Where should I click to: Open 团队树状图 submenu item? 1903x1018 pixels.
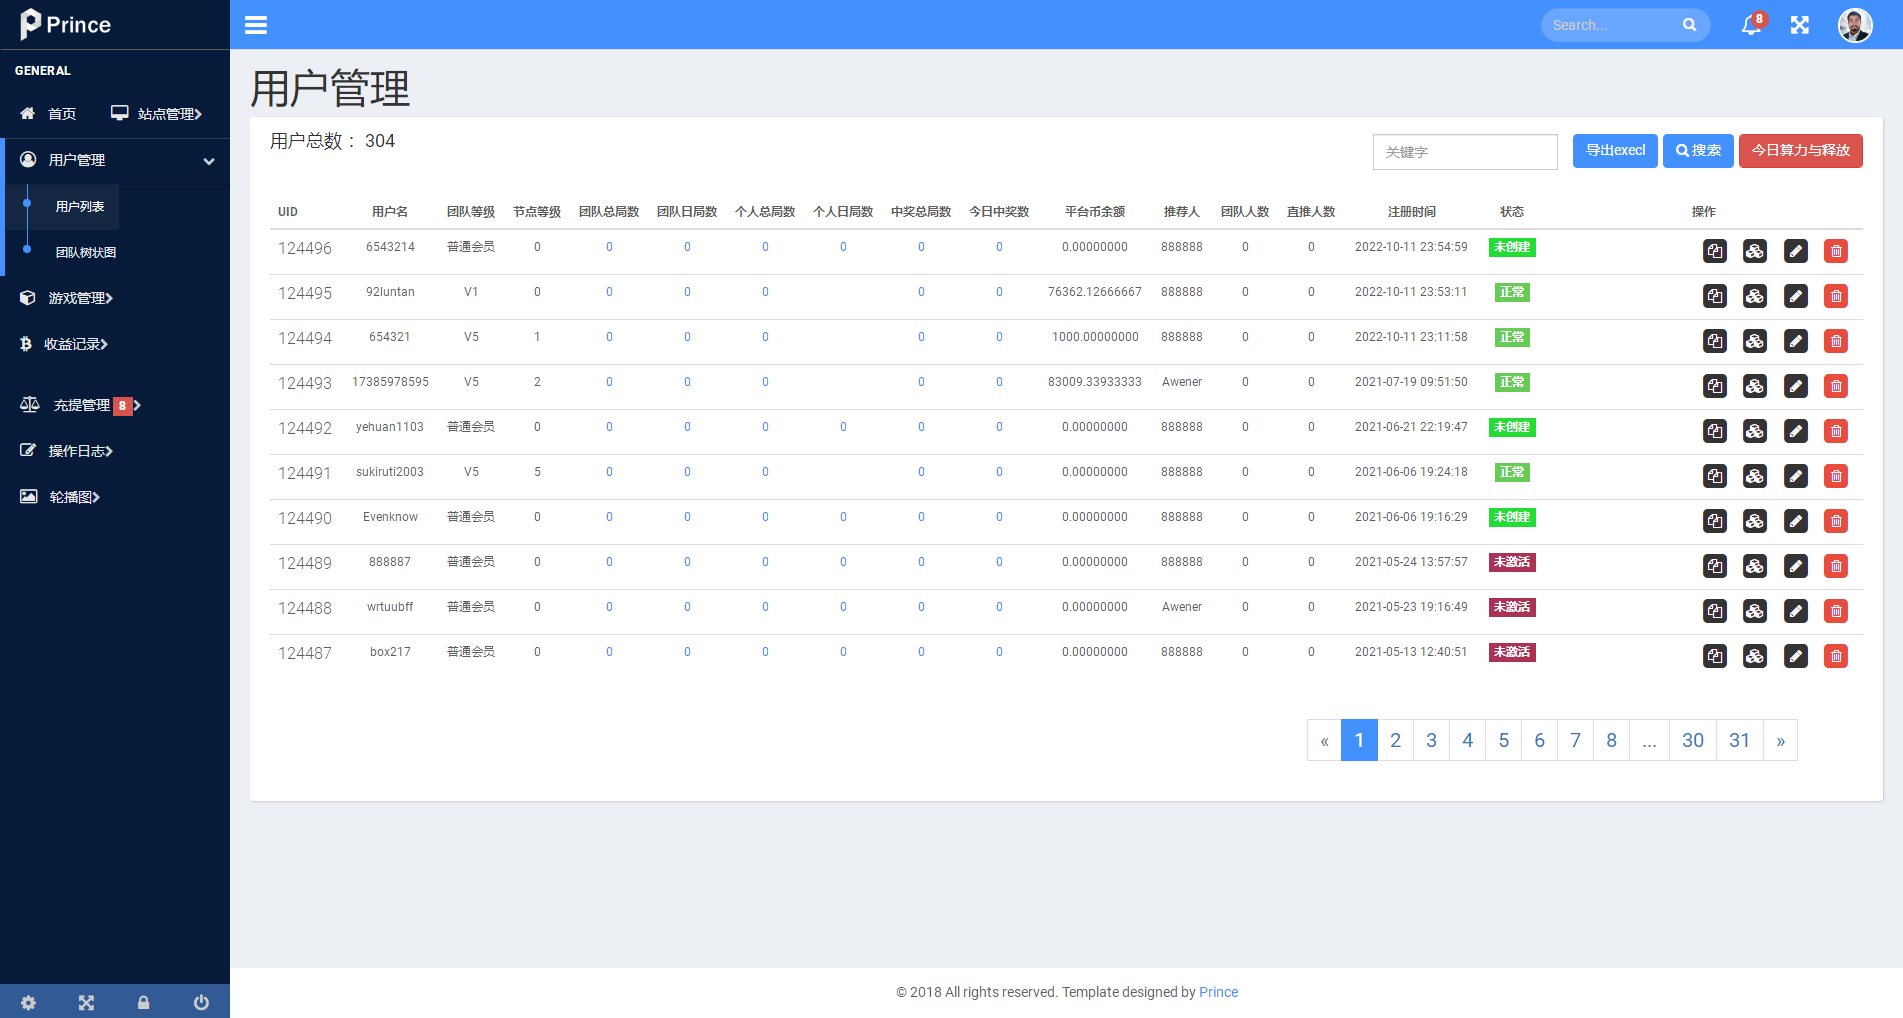(86, 253)
